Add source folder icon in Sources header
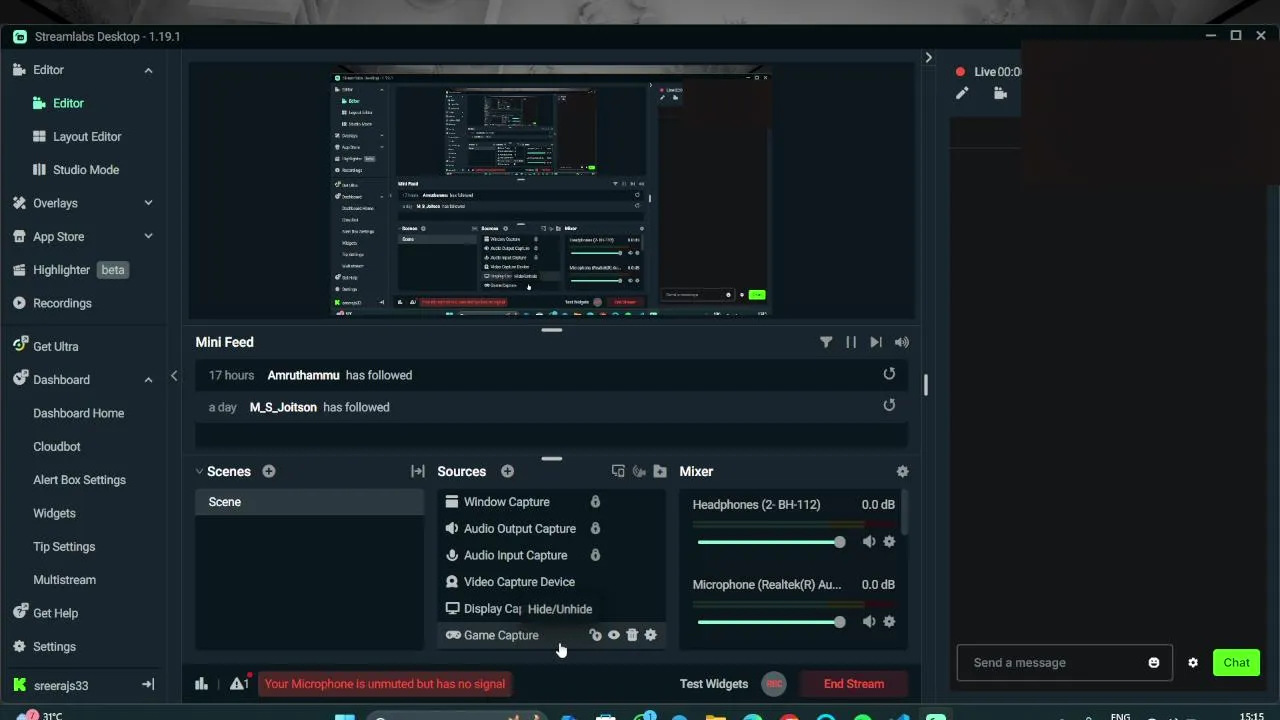The width and height of the screenshot is (1280, 720). pos(660,471)
